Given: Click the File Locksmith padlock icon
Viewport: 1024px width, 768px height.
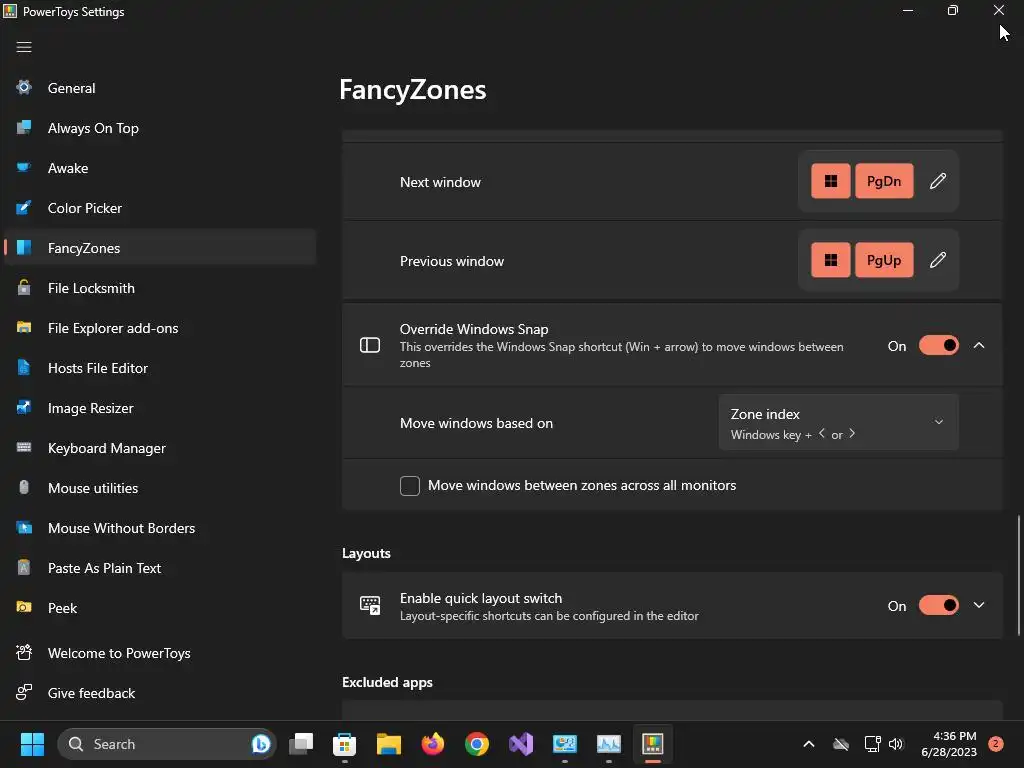Looking at the screenshot, I should pos(24,287).
